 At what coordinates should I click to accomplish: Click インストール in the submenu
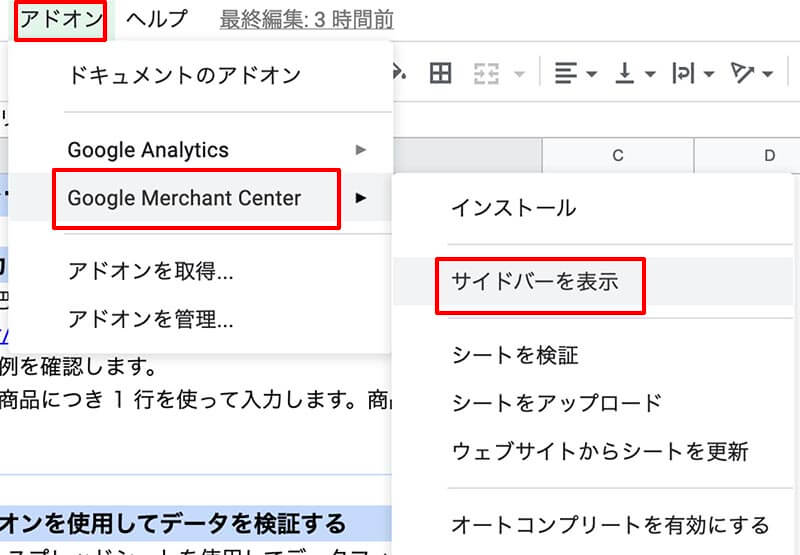[514, 208]
